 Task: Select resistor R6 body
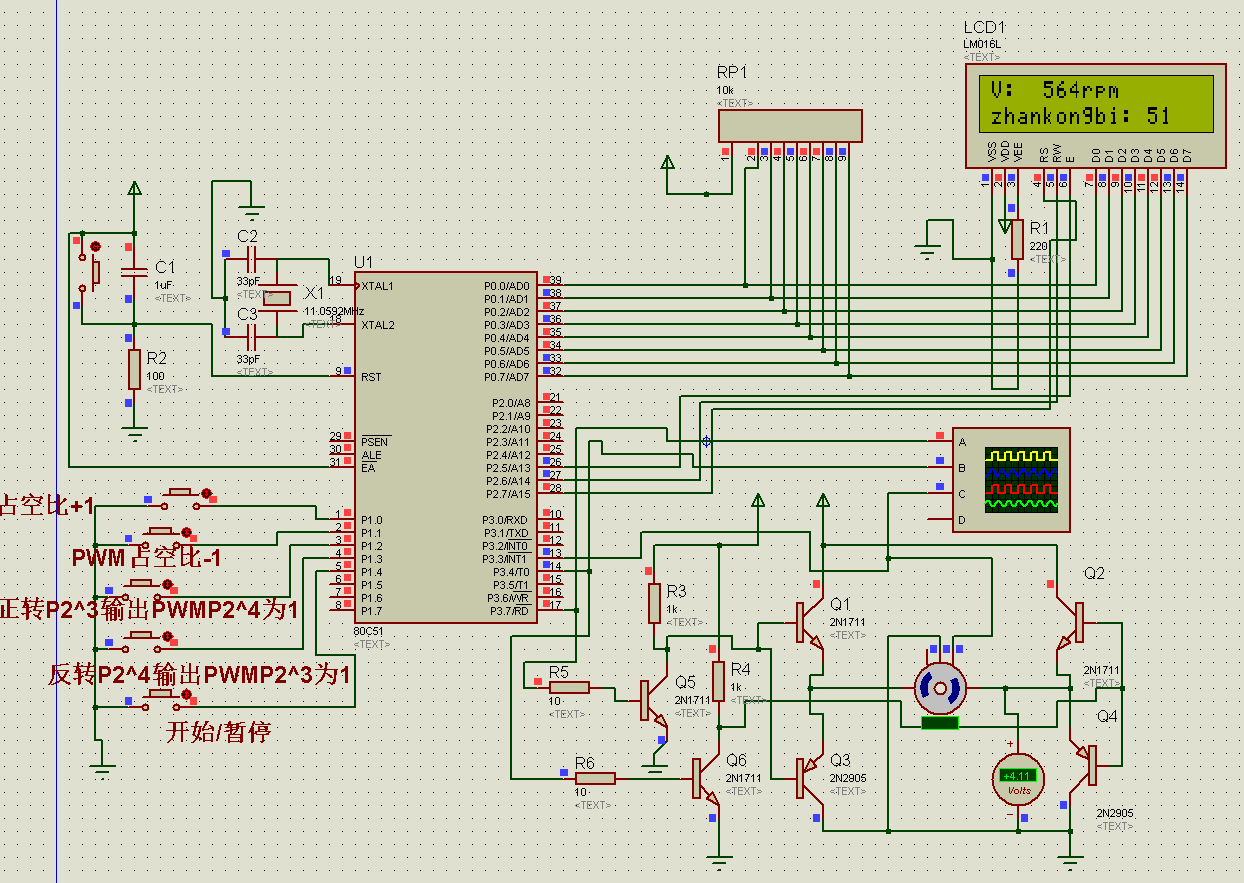[595, 778]
